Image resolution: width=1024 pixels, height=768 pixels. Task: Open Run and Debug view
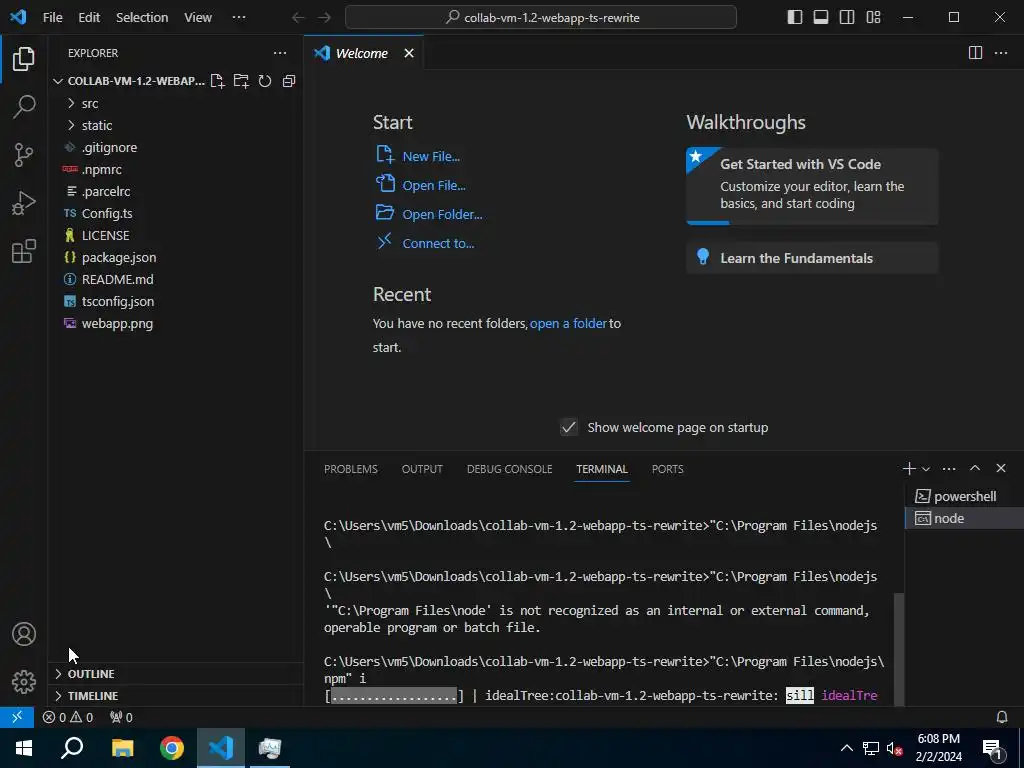click(24, 203)
